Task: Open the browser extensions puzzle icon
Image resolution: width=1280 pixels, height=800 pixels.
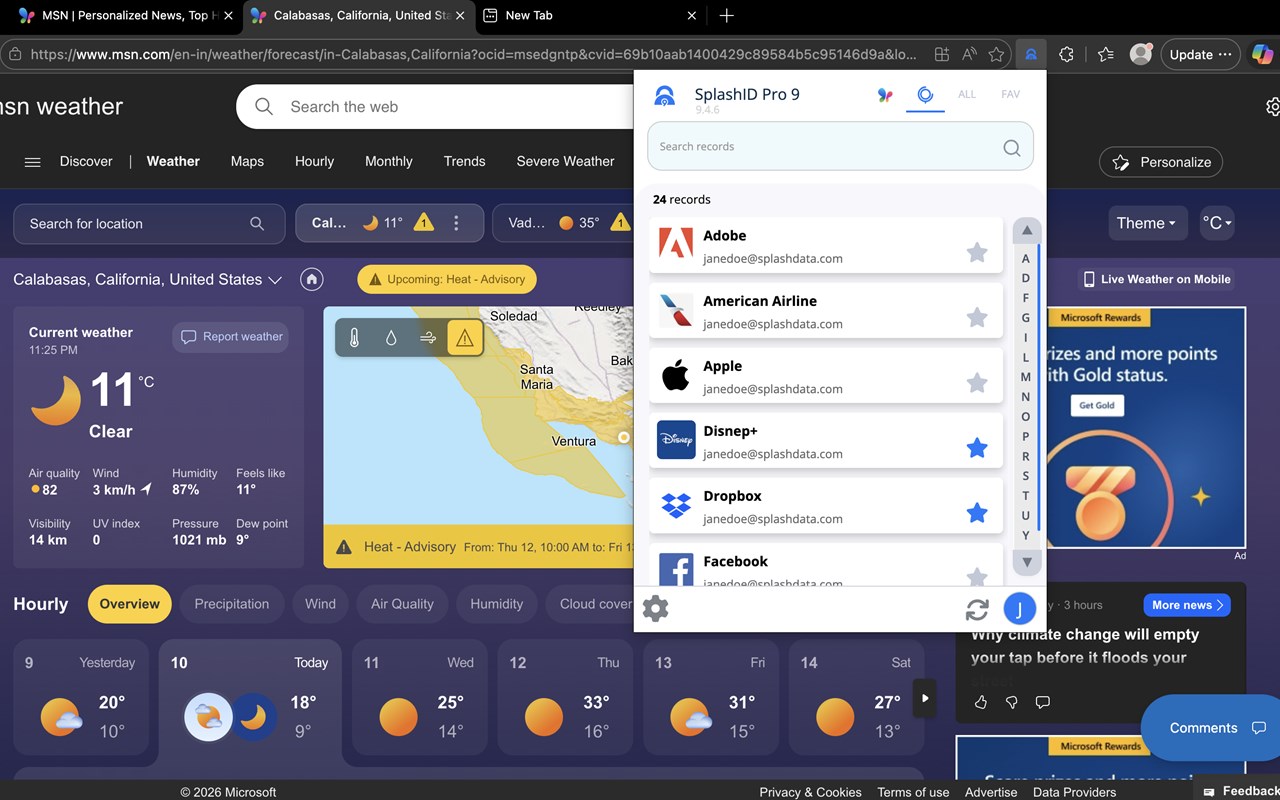Action: [x=1067, y=55]
